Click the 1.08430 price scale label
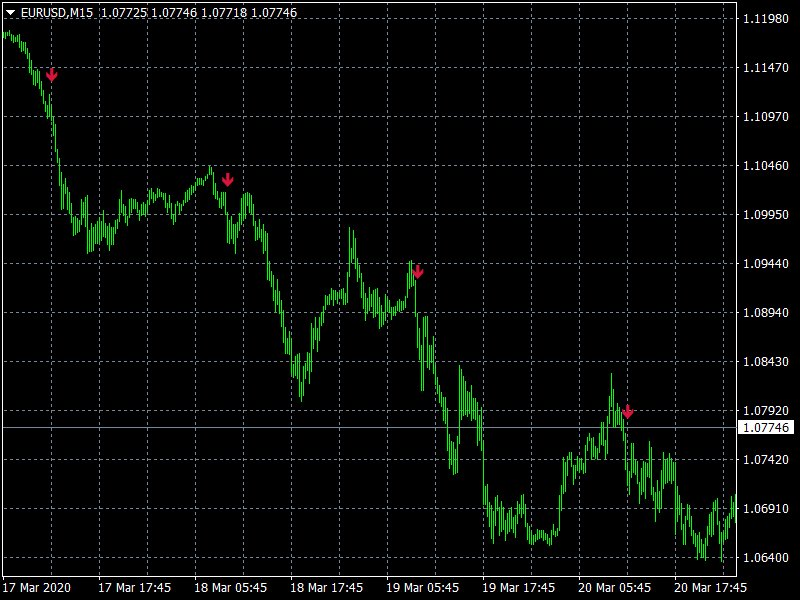 pyautogui.click(x=766, y=362)
